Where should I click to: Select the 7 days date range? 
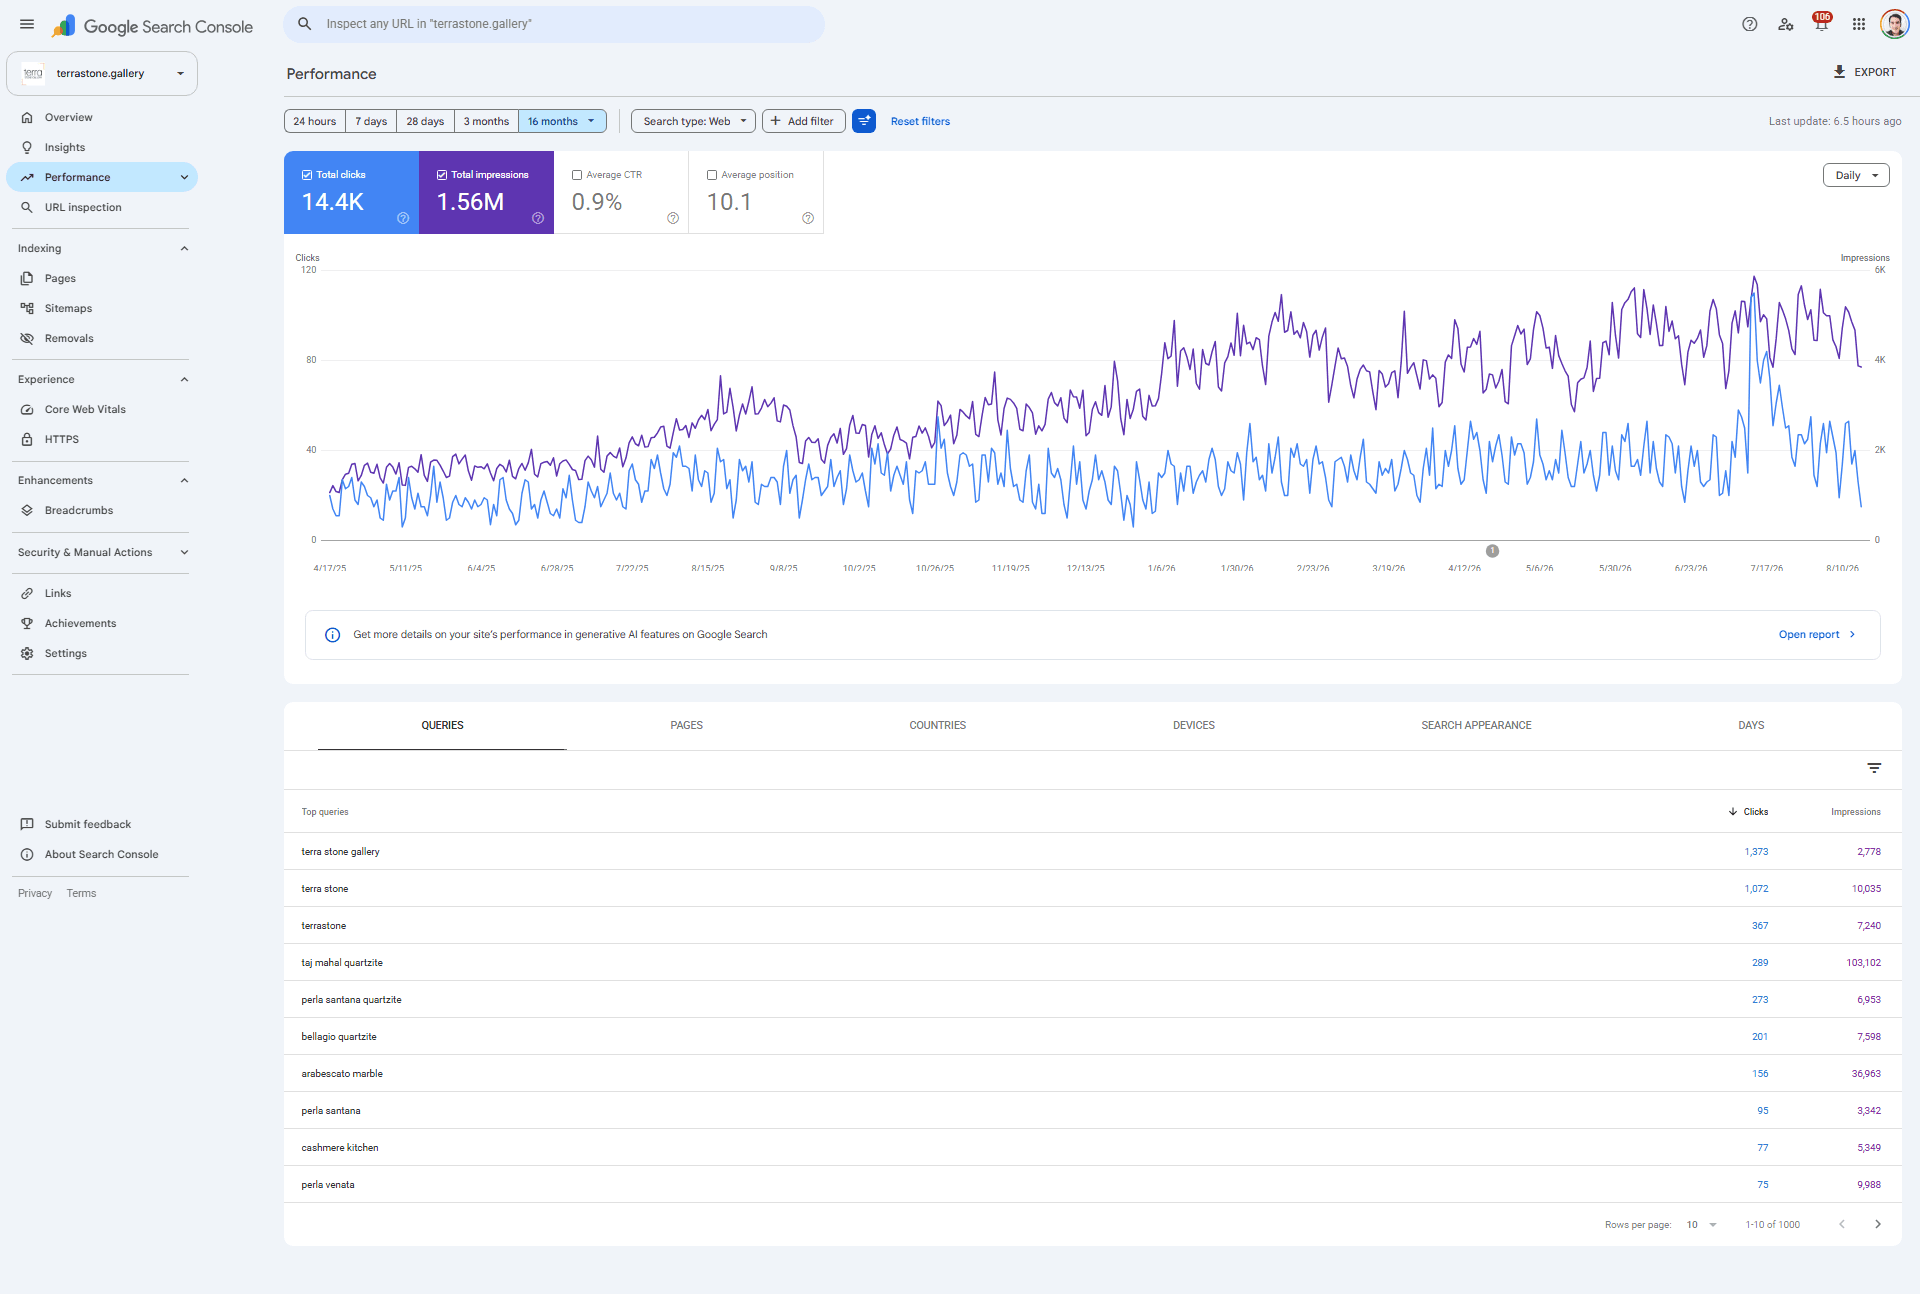tap(371, 121)
